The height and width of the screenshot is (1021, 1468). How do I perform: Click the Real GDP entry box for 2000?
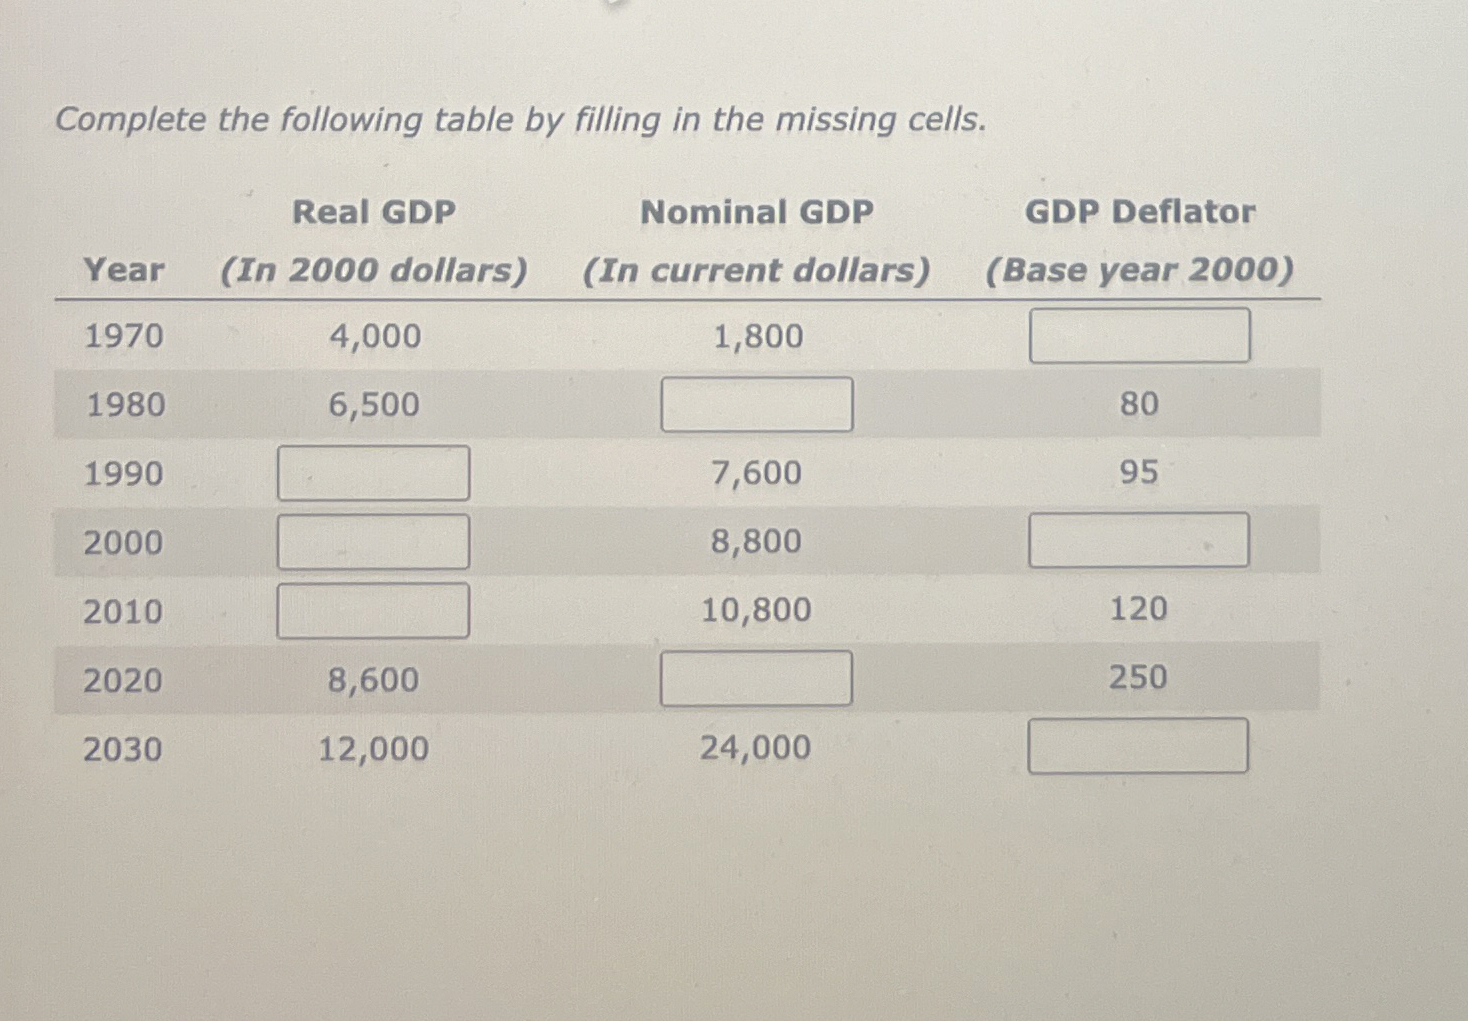373,541
